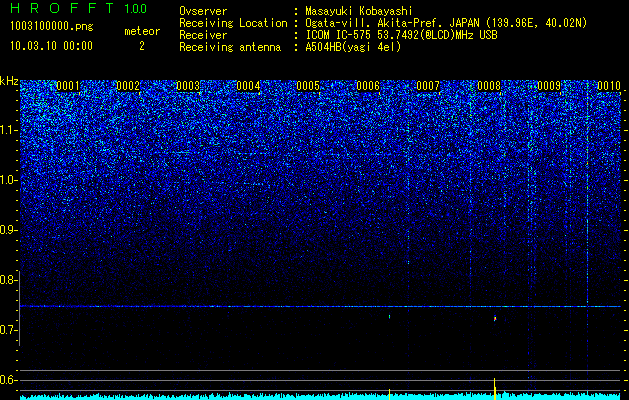The width and height of the screenshot is (629, 400).
Task: Click observer name Masayuki Kobayashi
Action: (x=359, y=11)
